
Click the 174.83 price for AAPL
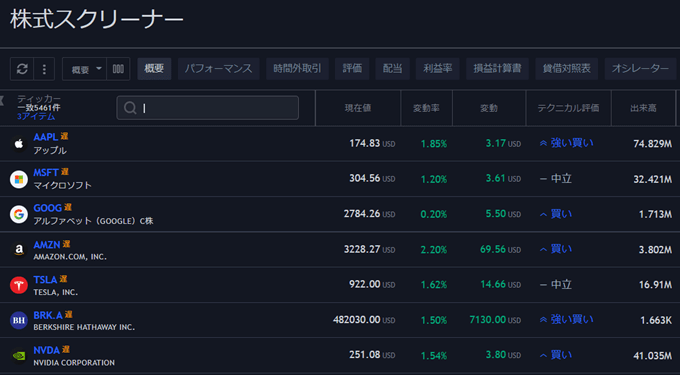point(365,143)
